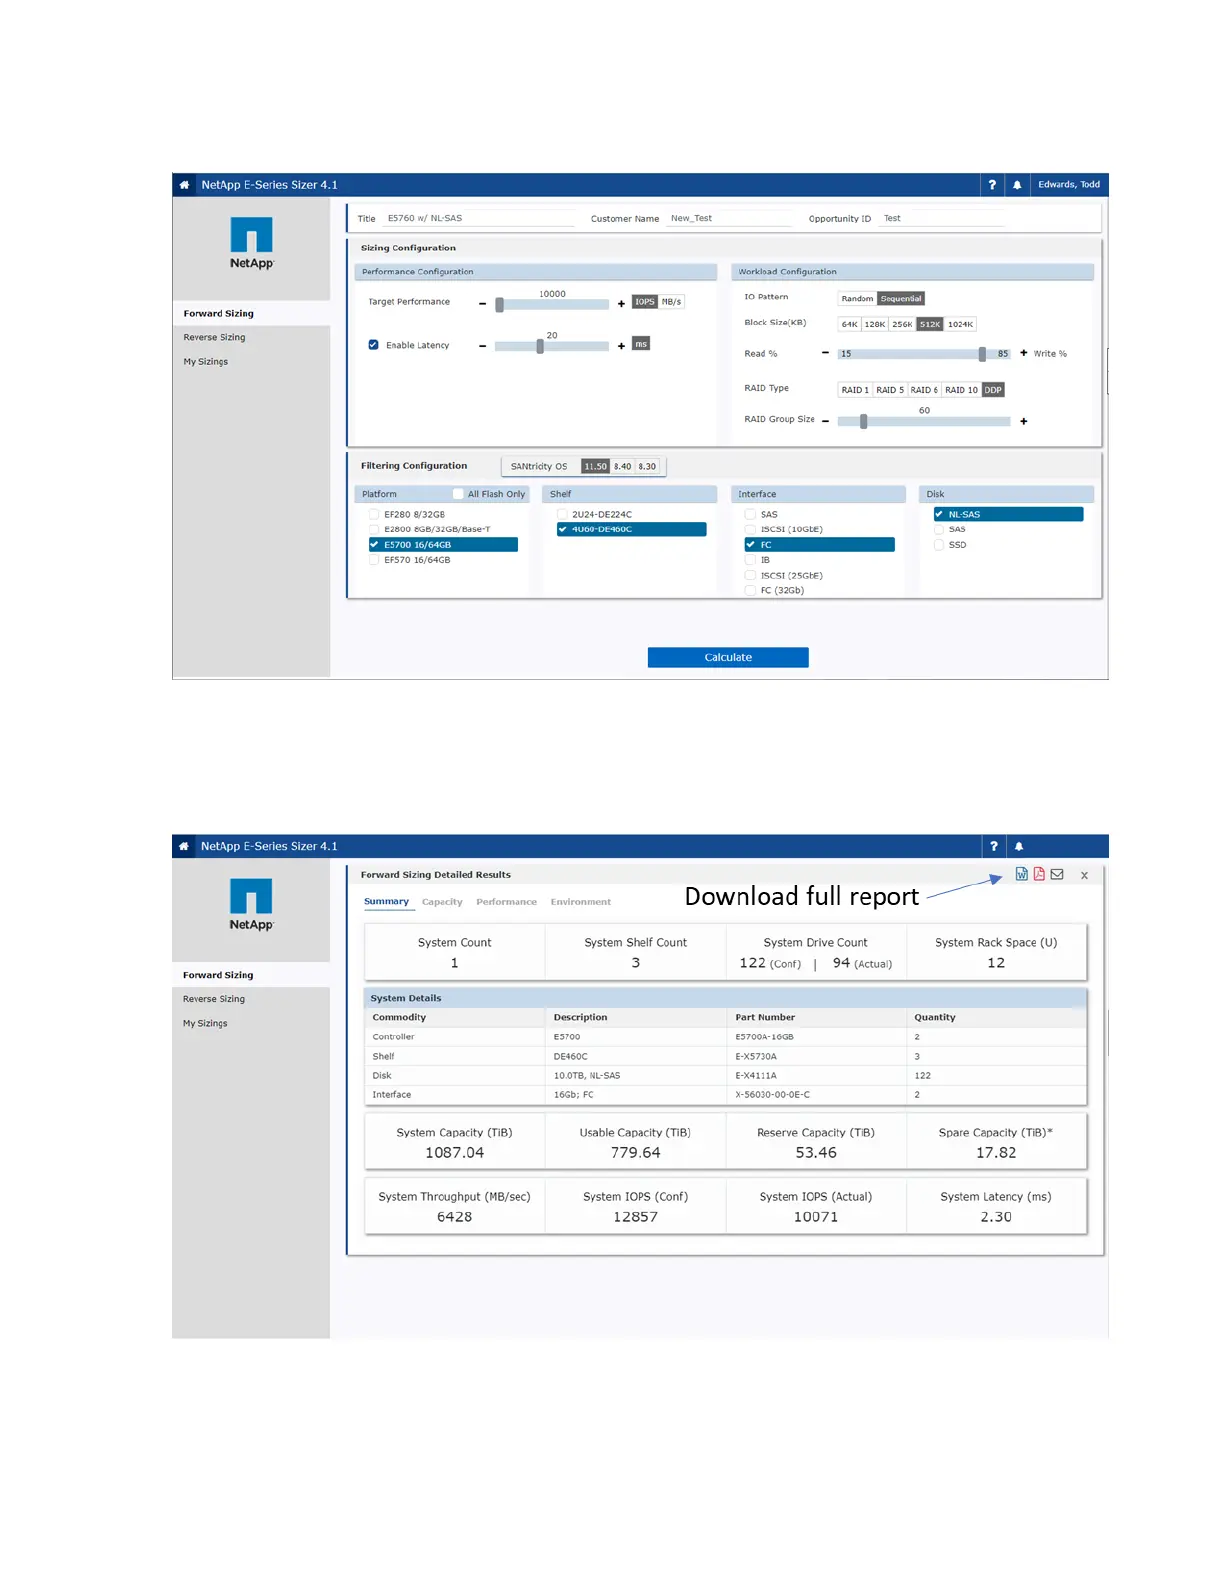
Task: Select Random IO Pattern
Action: click(x=857, y=299)
